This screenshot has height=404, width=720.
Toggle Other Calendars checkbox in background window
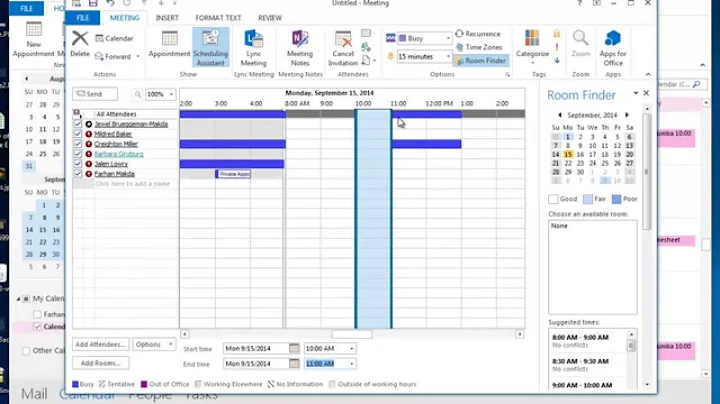point(26,351)
